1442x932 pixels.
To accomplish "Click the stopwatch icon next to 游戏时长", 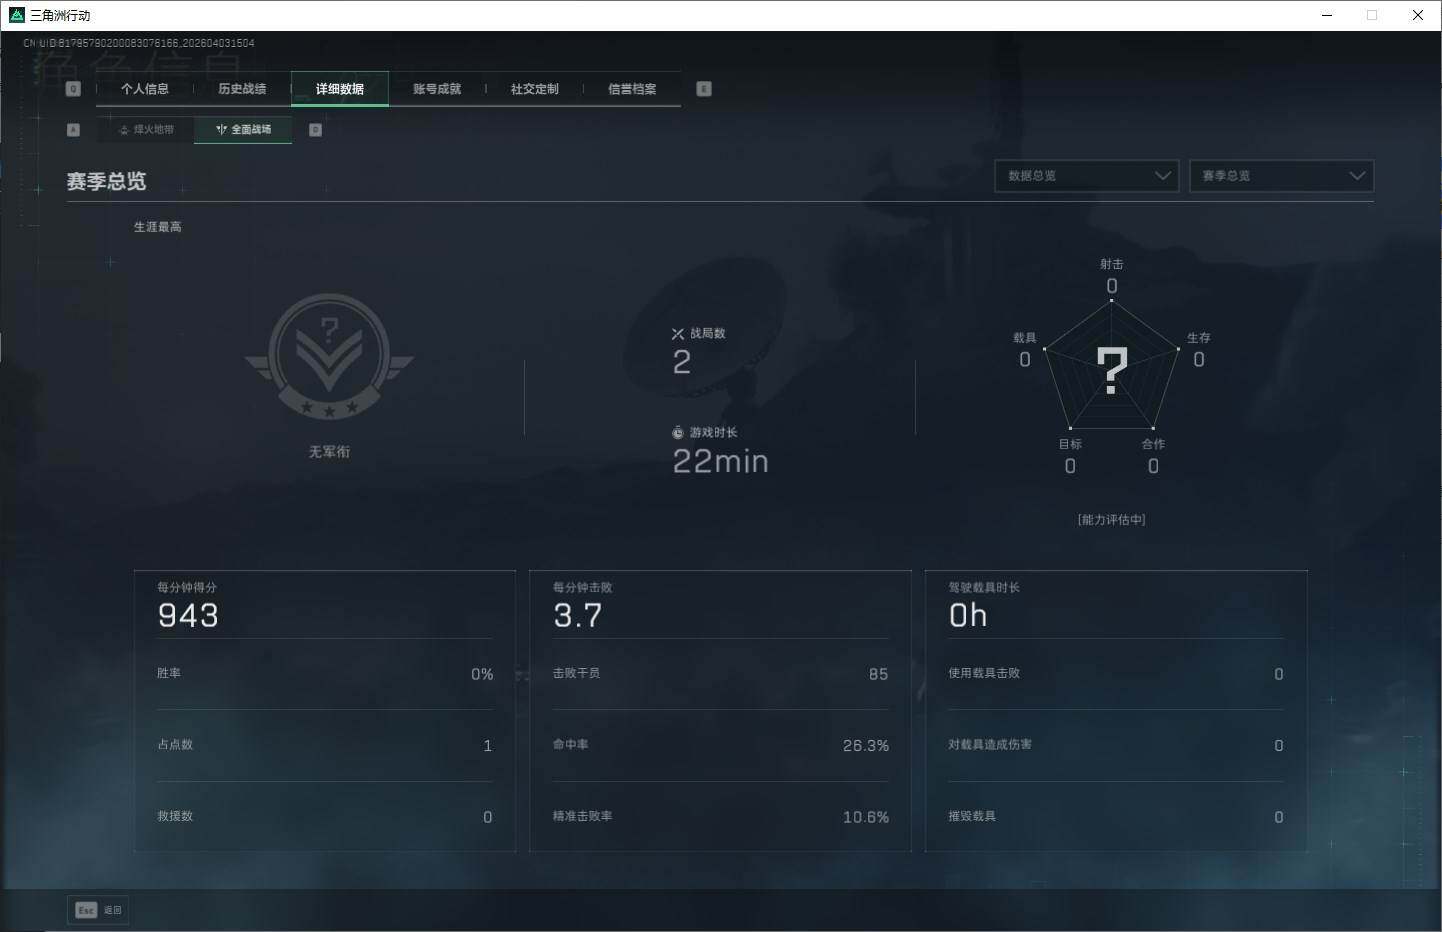I will tap(678, 433).
